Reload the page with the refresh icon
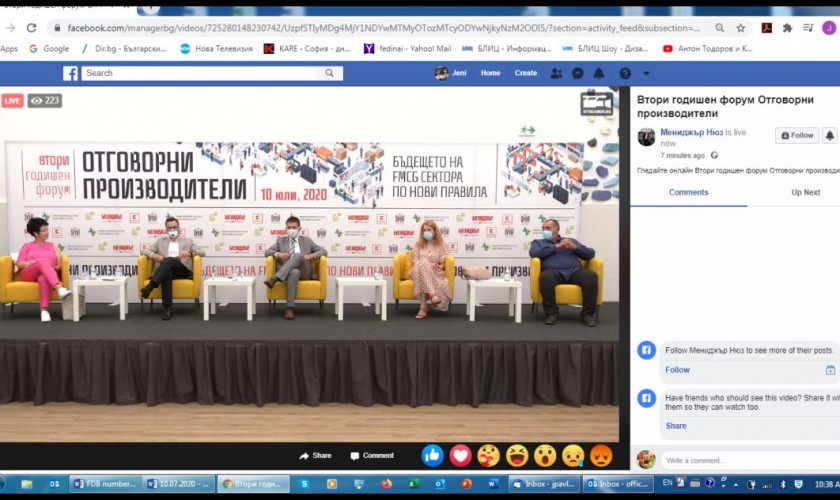Image resolution: width=840 pixels, height=500 pixels. point(32,28)
